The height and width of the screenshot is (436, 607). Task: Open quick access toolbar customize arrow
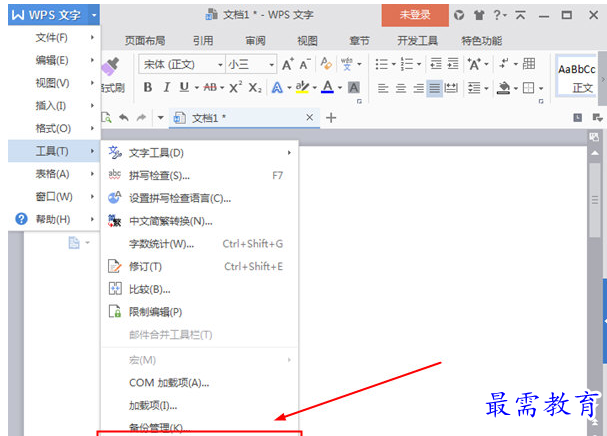[160, 117]
